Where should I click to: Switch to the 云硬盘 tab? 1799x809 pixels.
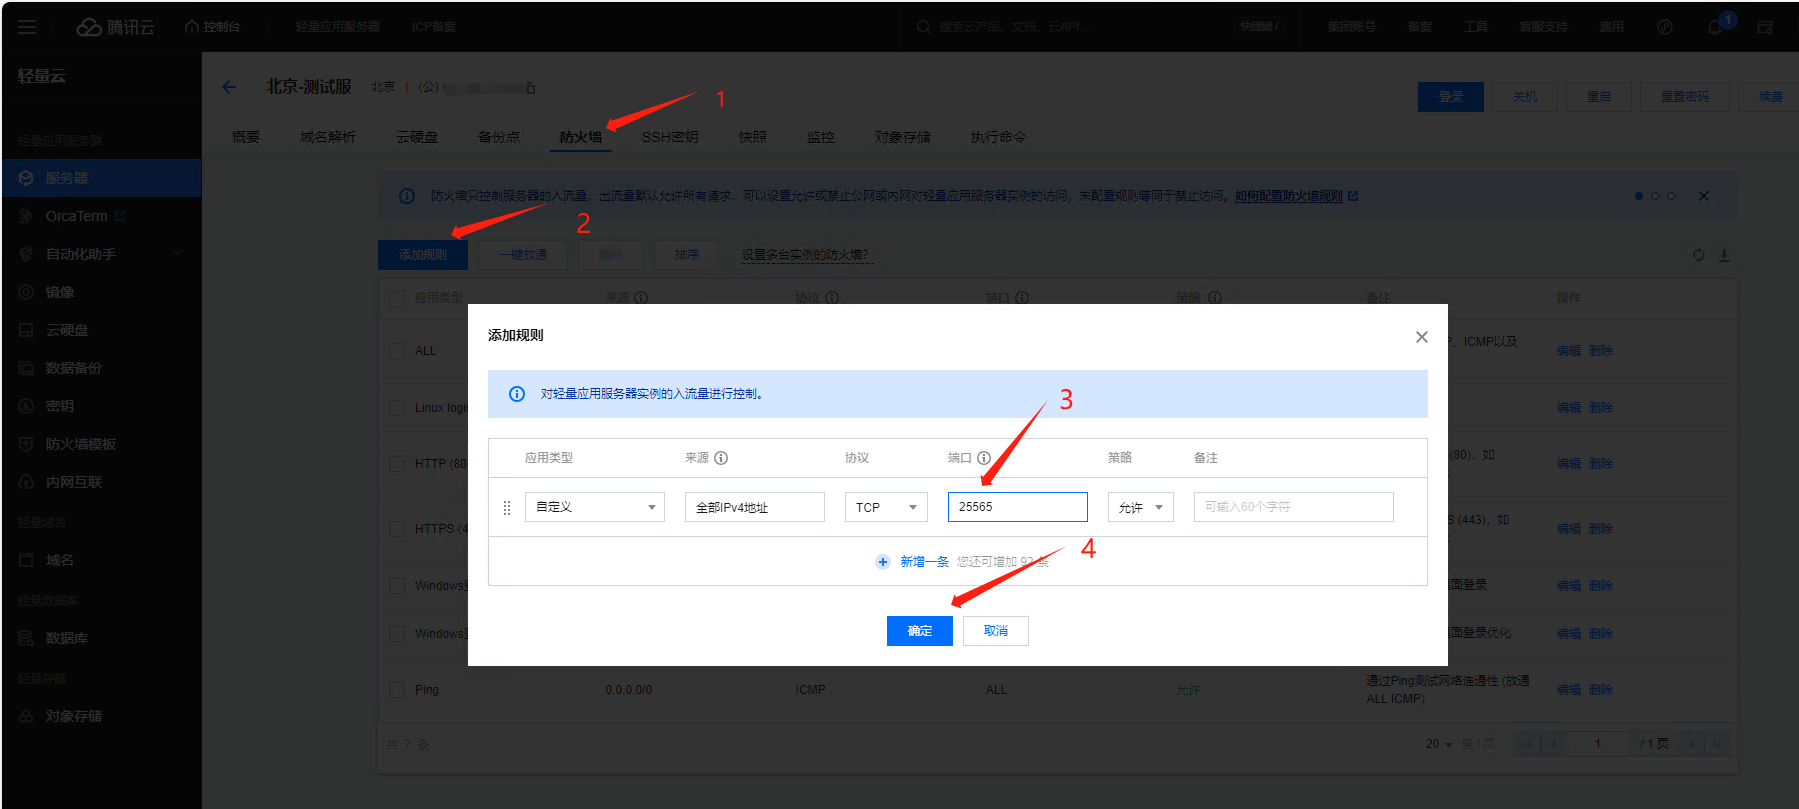tap(417, 137)
